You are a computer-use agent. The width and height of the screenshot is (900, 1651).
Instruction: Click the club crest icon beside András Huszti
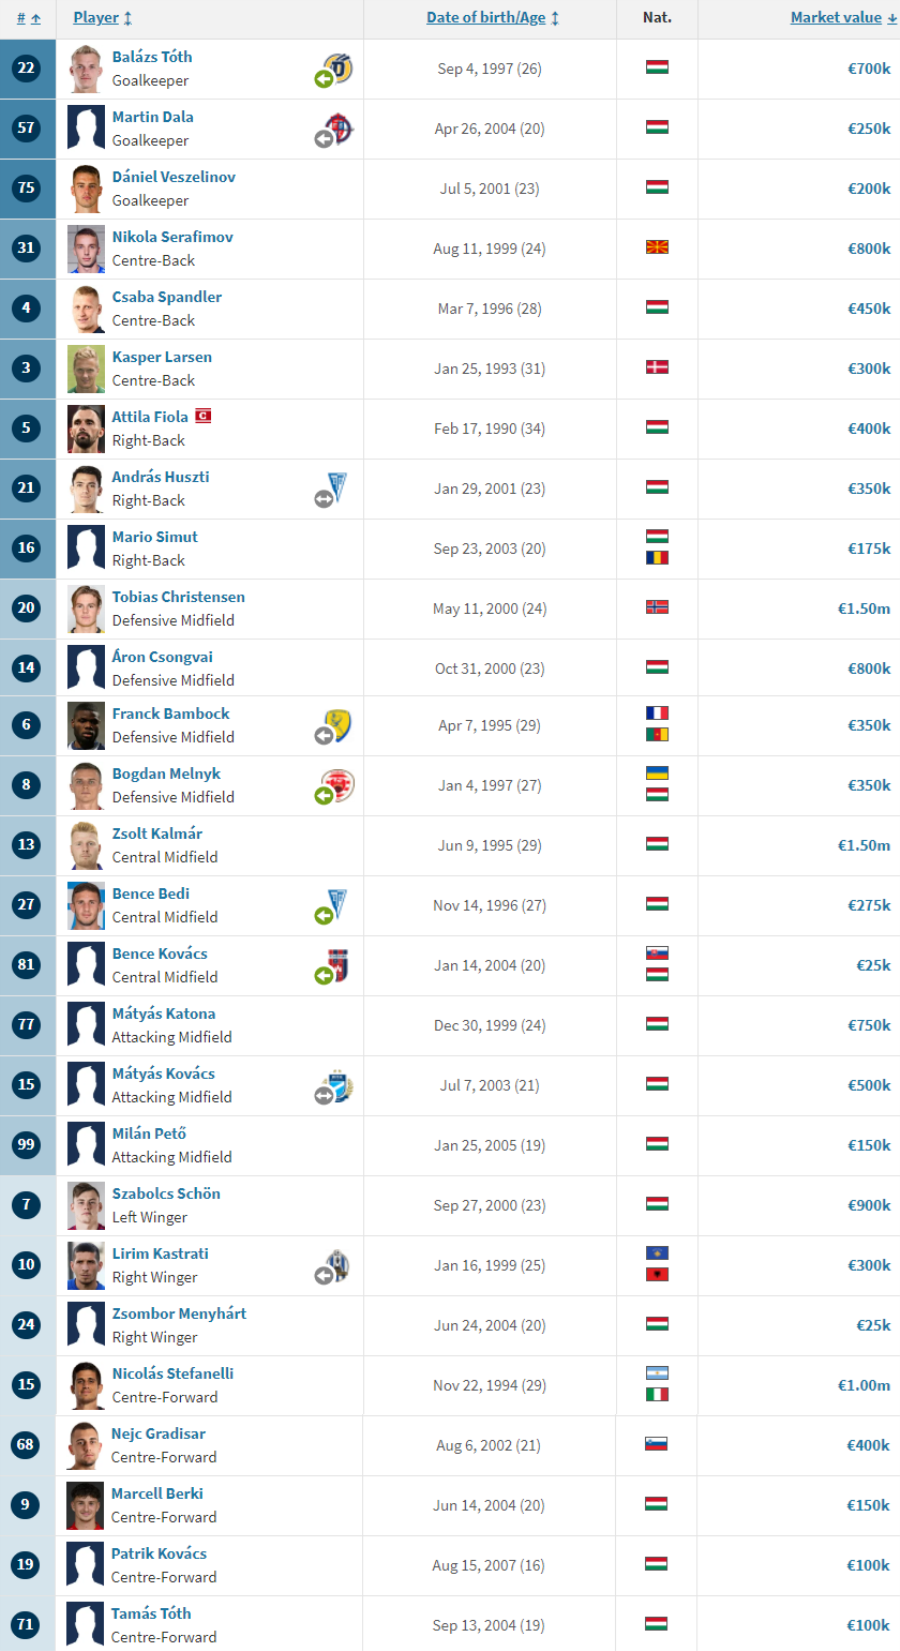(338, 487)
